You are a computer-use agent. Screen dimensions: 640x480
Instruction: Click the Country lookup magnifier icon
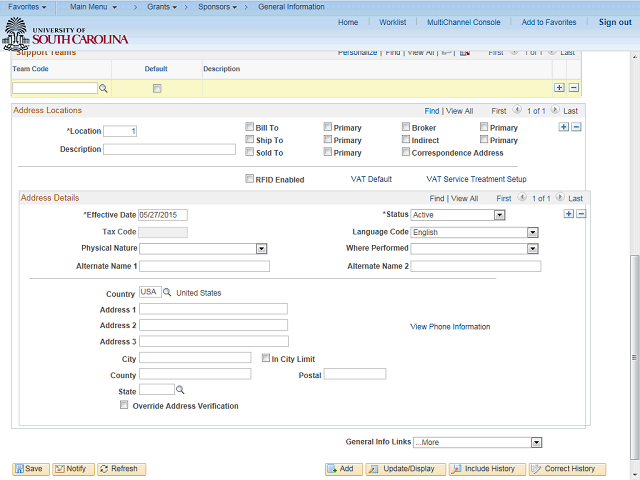167,293
